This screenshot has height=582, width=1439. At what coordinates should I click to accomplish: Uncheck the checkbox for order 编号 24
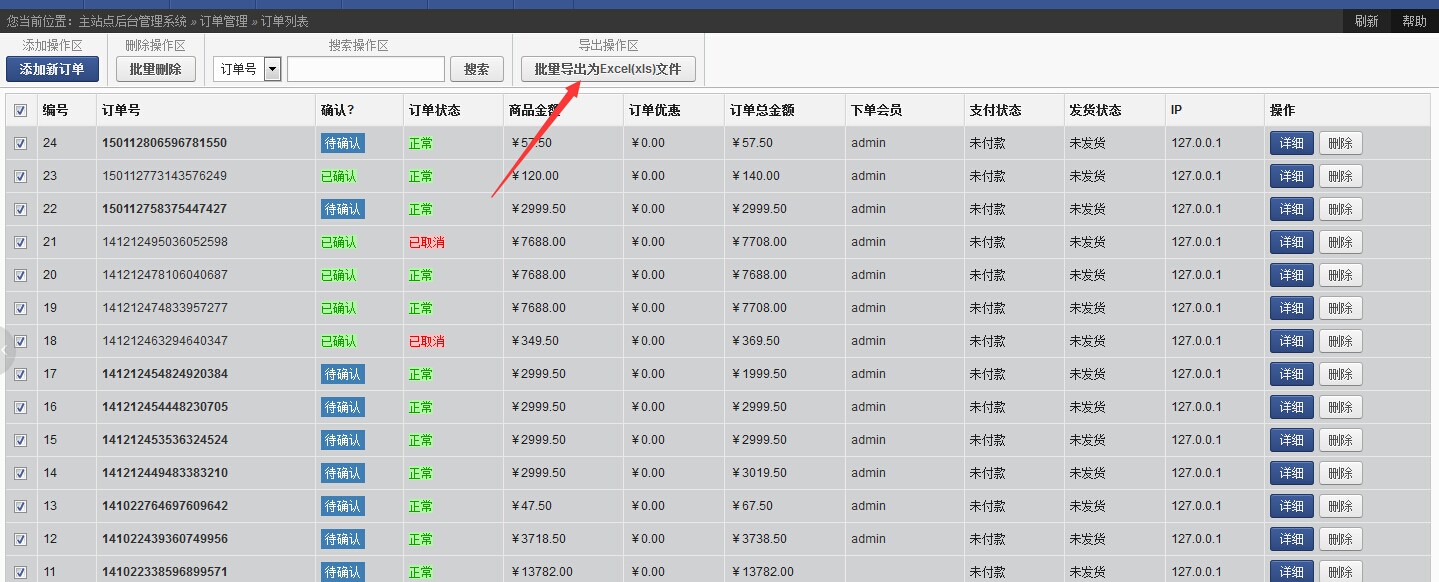21,142
